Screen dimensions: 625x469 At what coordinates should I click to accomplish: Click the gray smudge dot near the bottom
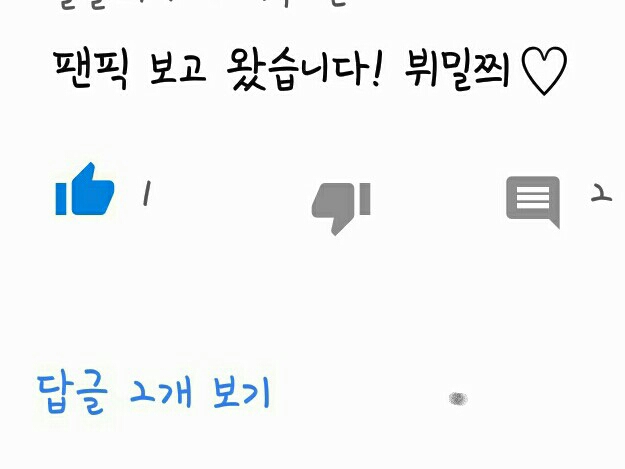tap(458, 398)
